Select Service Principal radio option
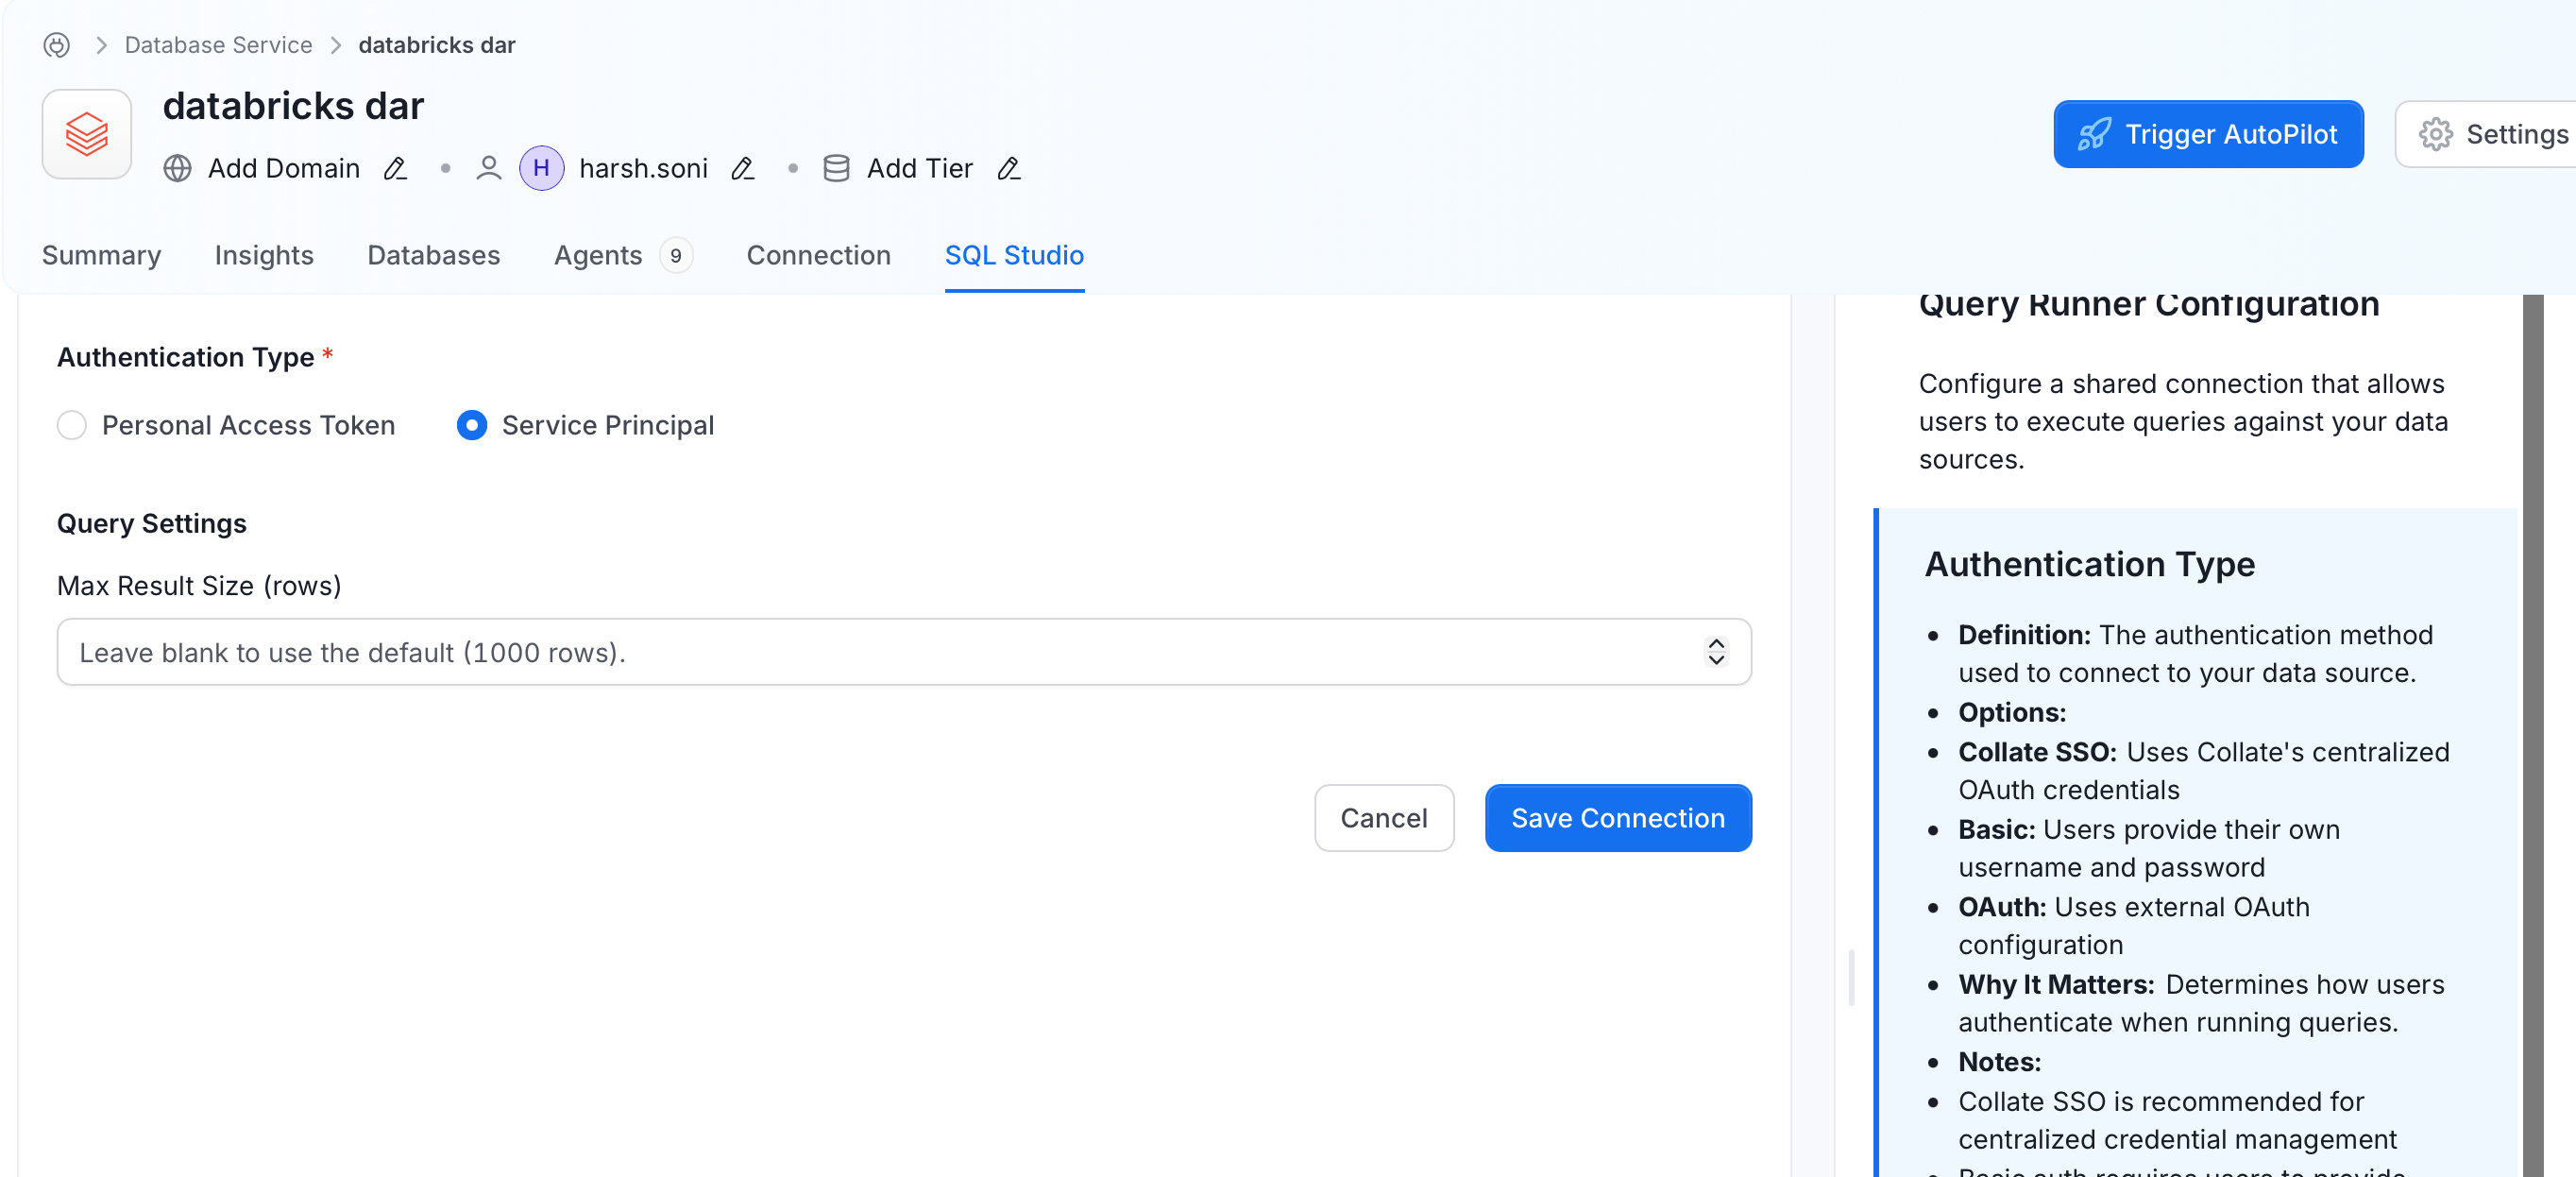2576x1177 pixels. pos(472,425)
